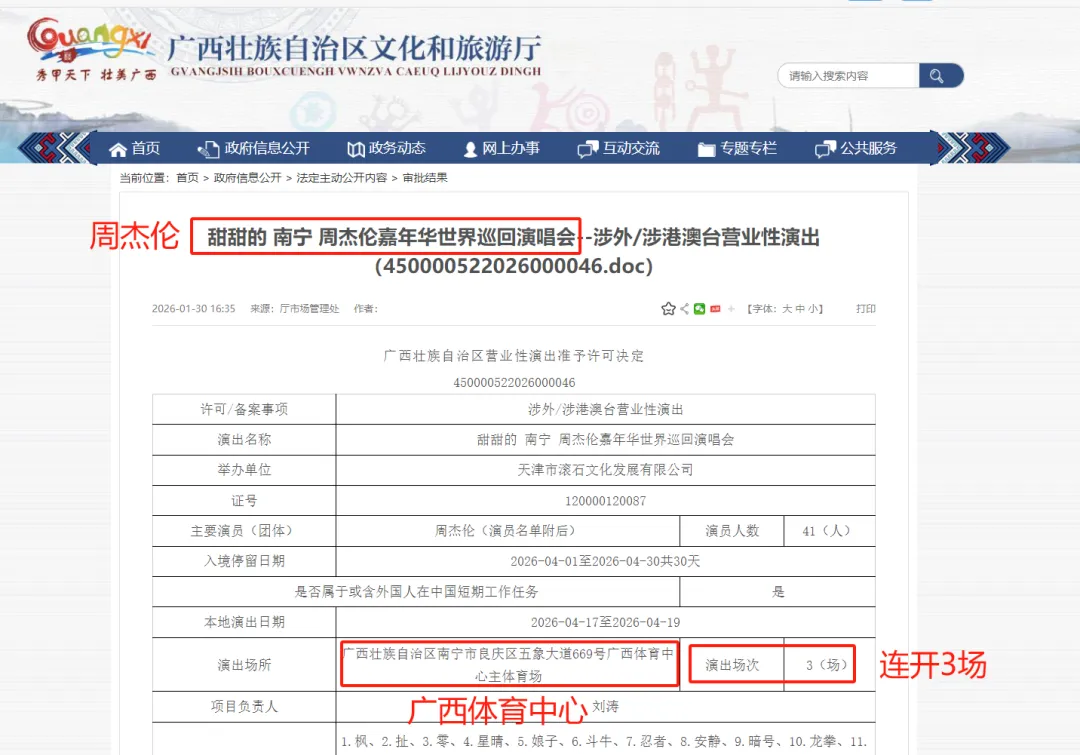1080x755 pixels.
Task: Click the folder icon beside 专题专栏
Action: click(706, 149)
